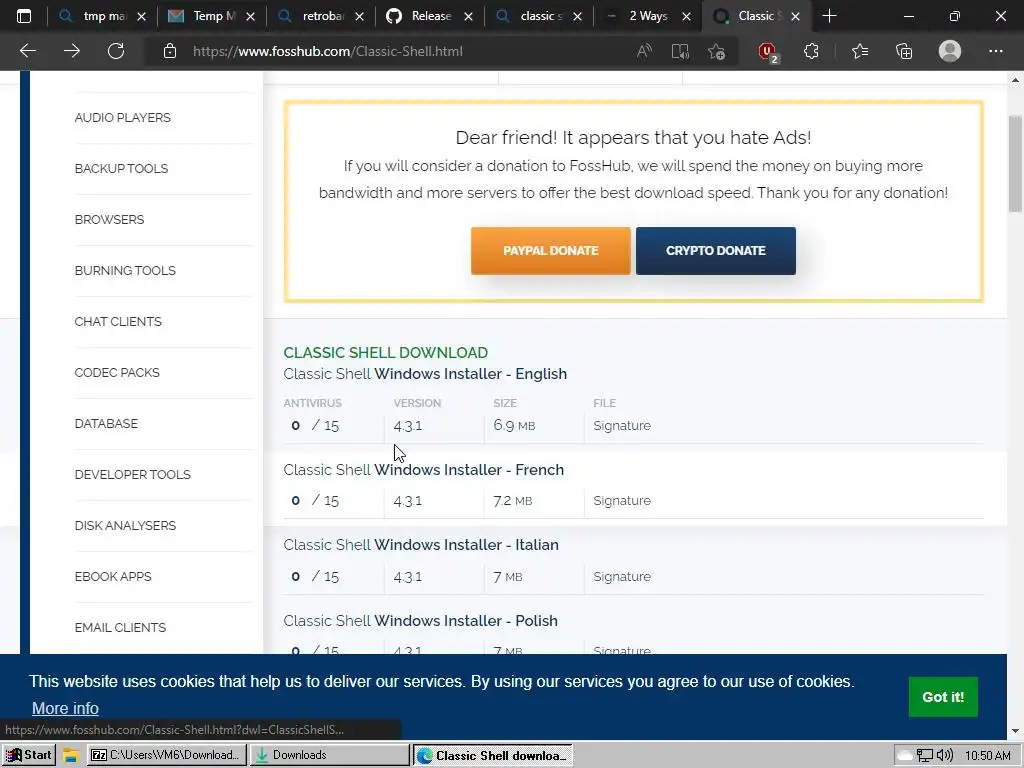The height and width of the screenshot is (768, 1024).
Task: Open a new browser tab
Action: point(829,16)
